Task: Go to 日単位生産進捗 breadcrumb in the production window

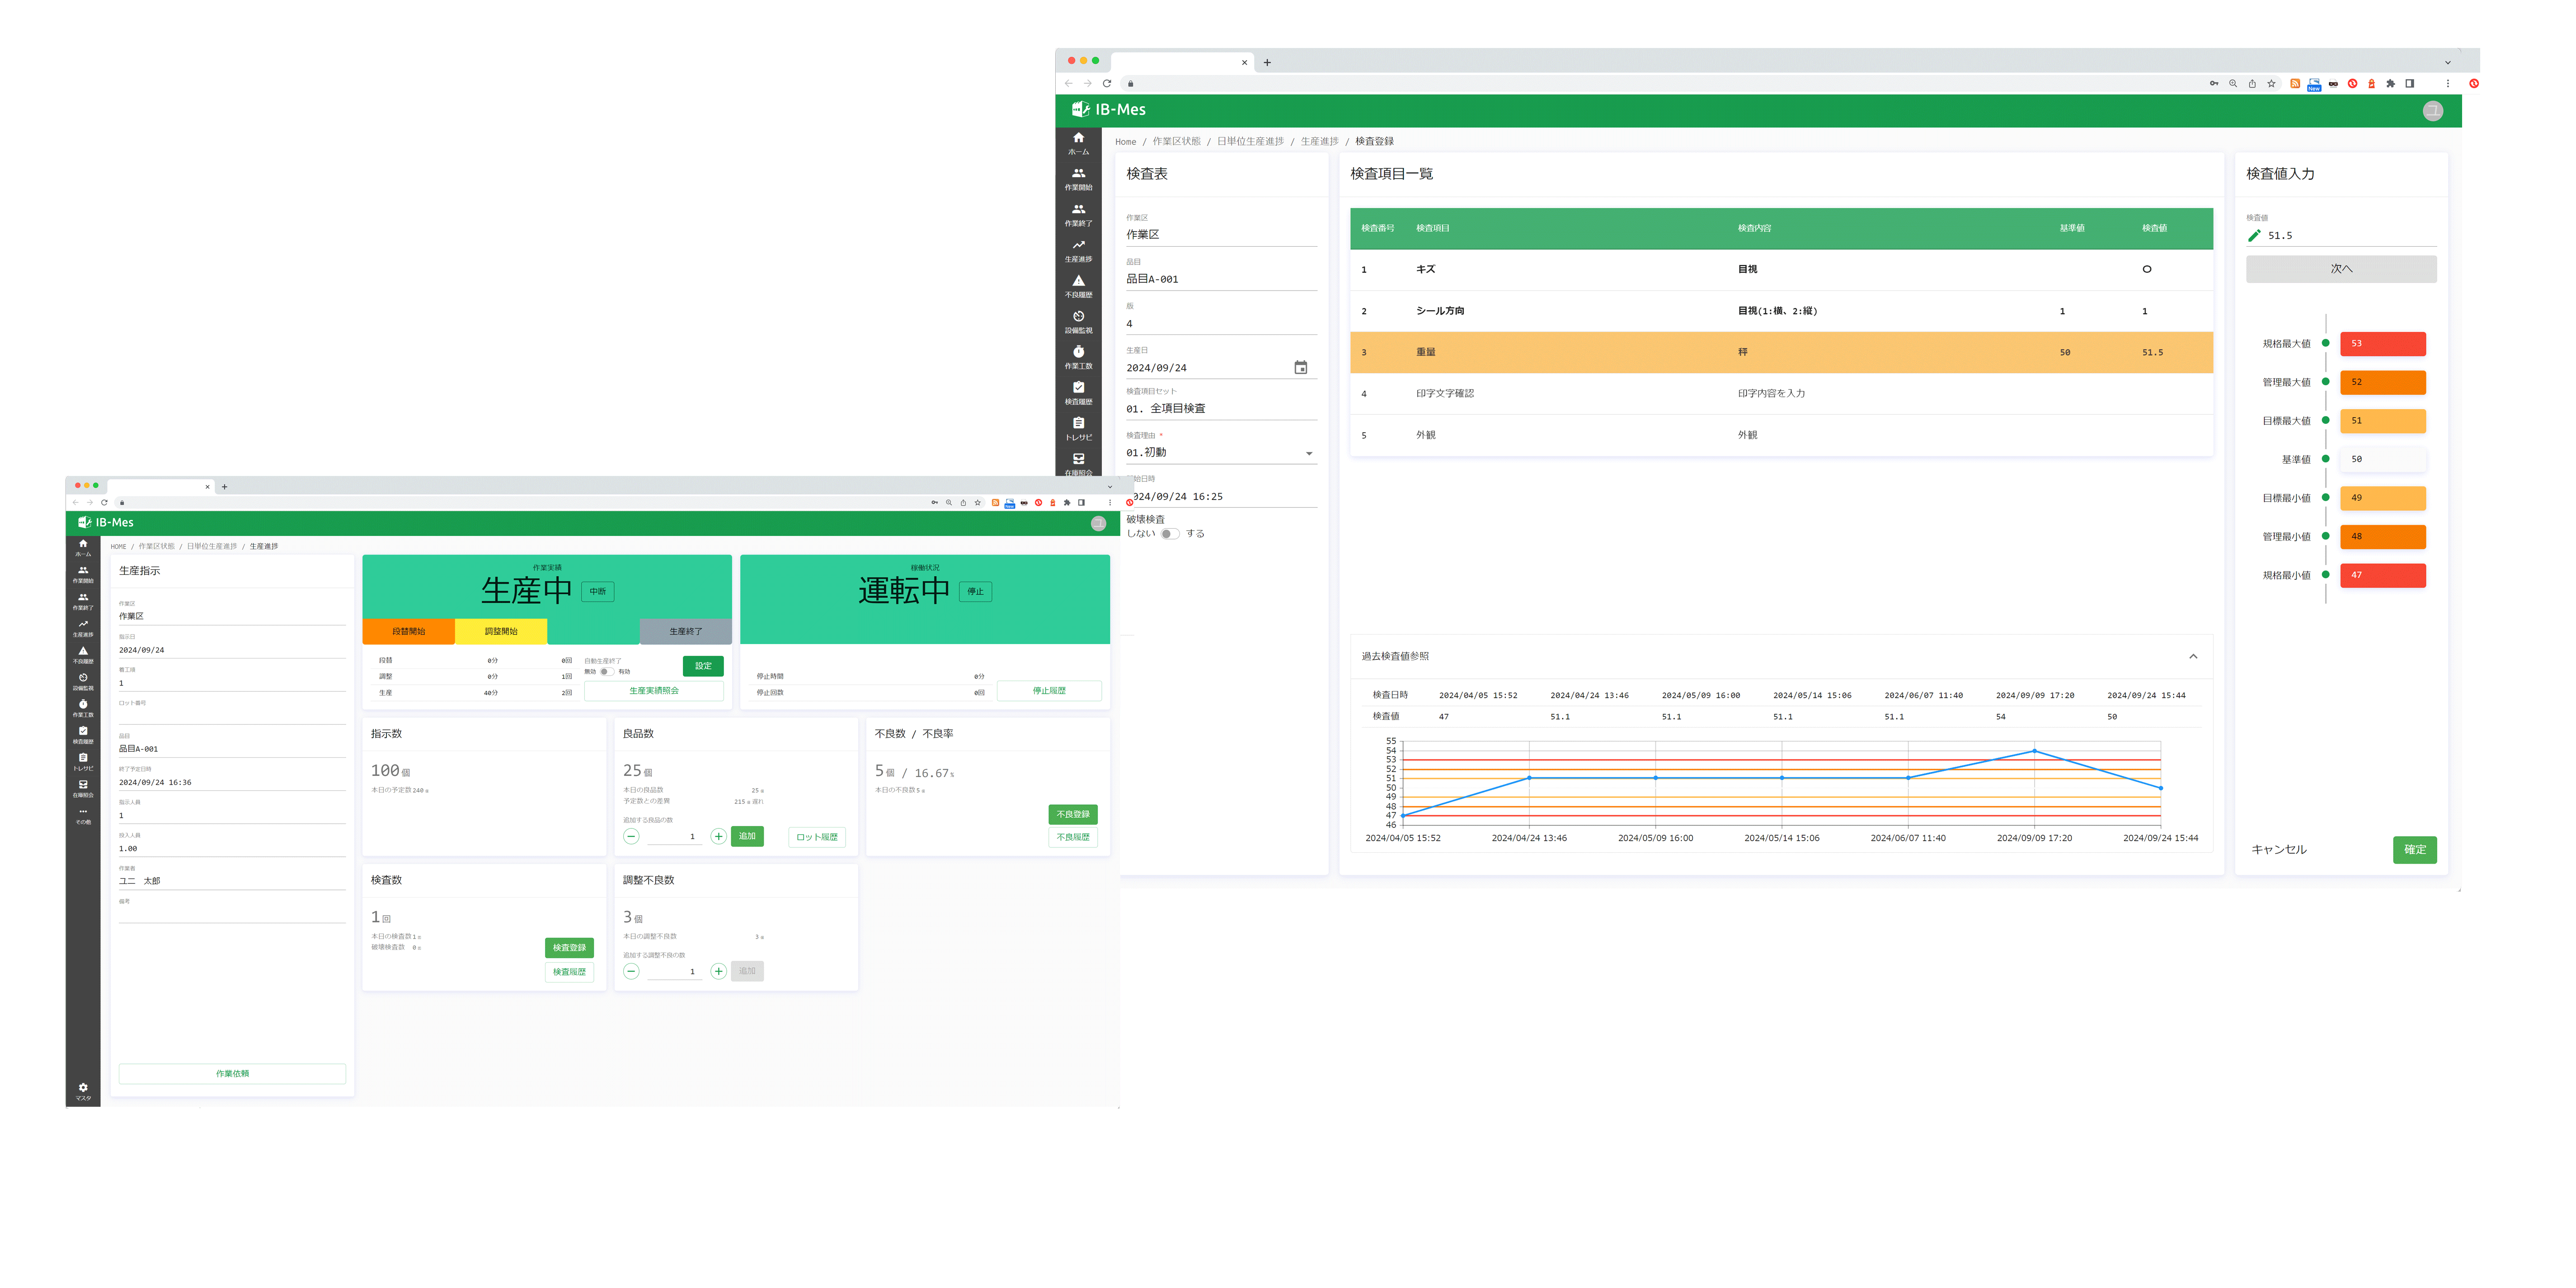Action: pos(212,547)
